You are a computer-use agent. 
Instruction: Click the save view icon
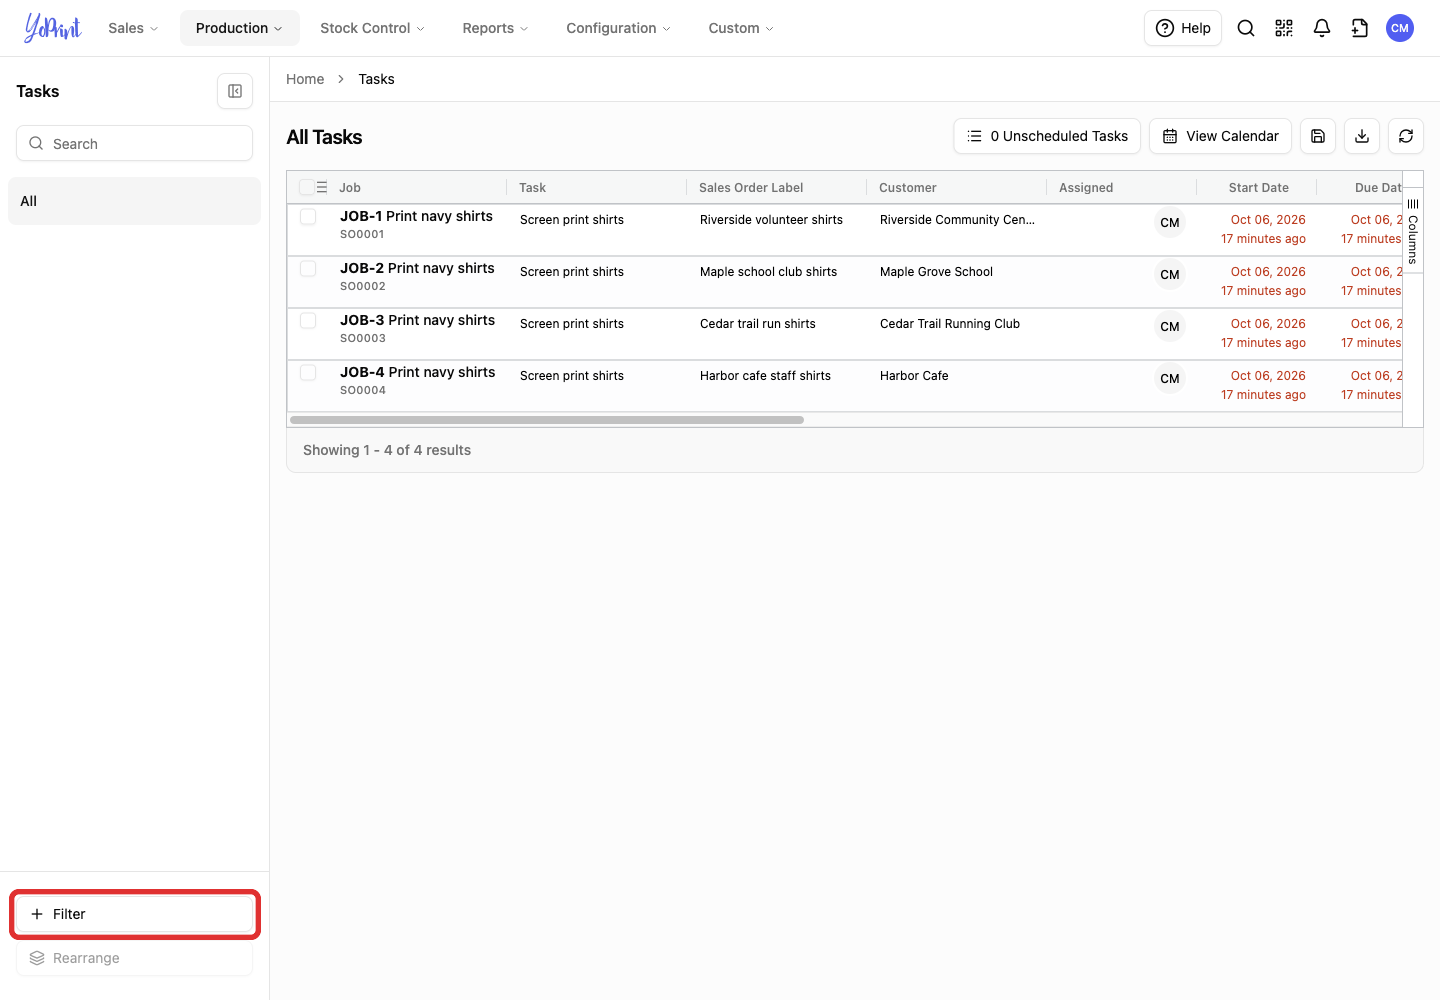point(1318,136)
